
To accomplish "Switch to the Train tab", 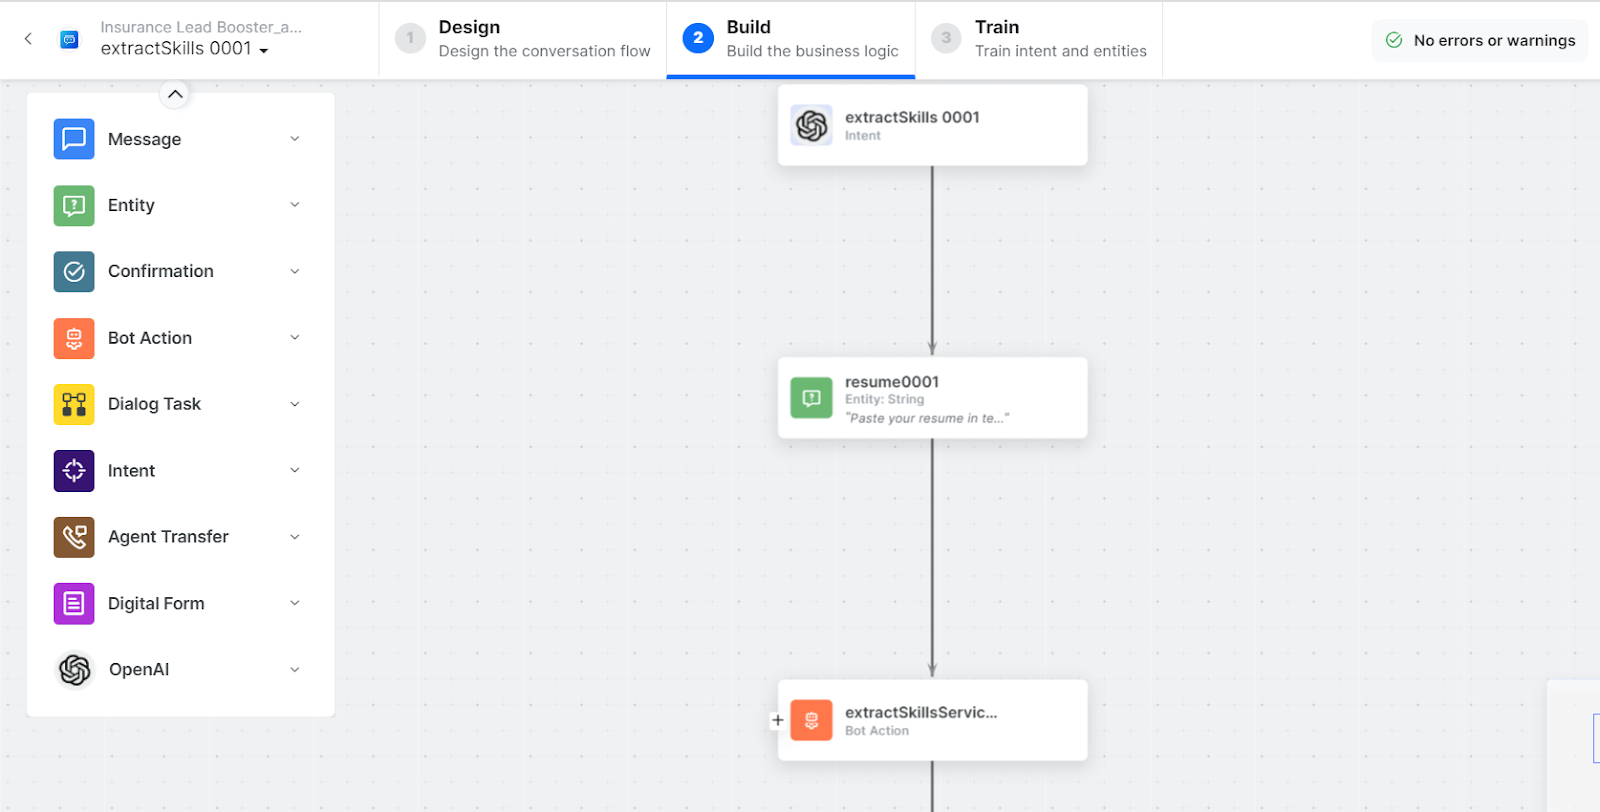I will pyautogui.click(x=1039, y=39).
